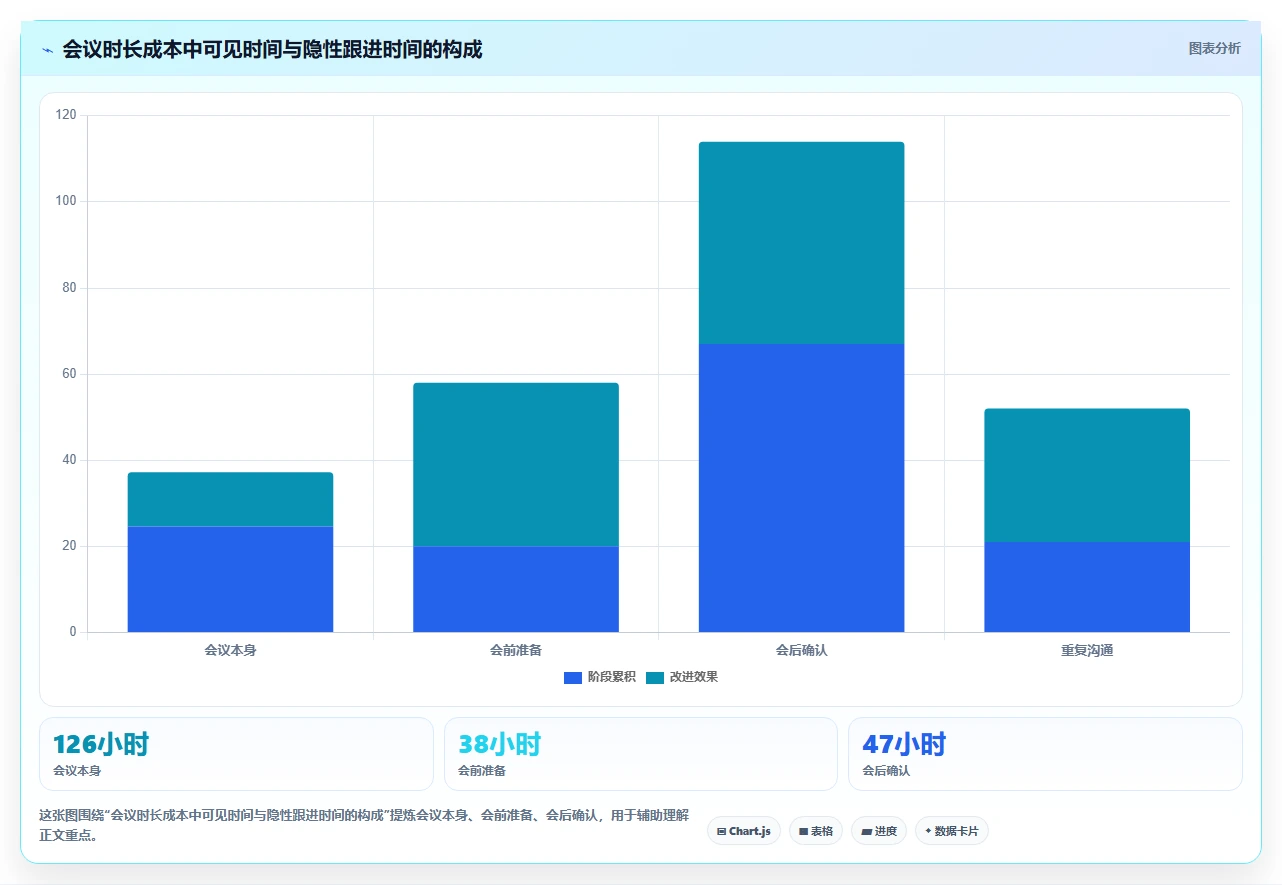This screenshot has width=1282, height=885.
Task: Click the 126小时 data card value
Action: point(101,744)
